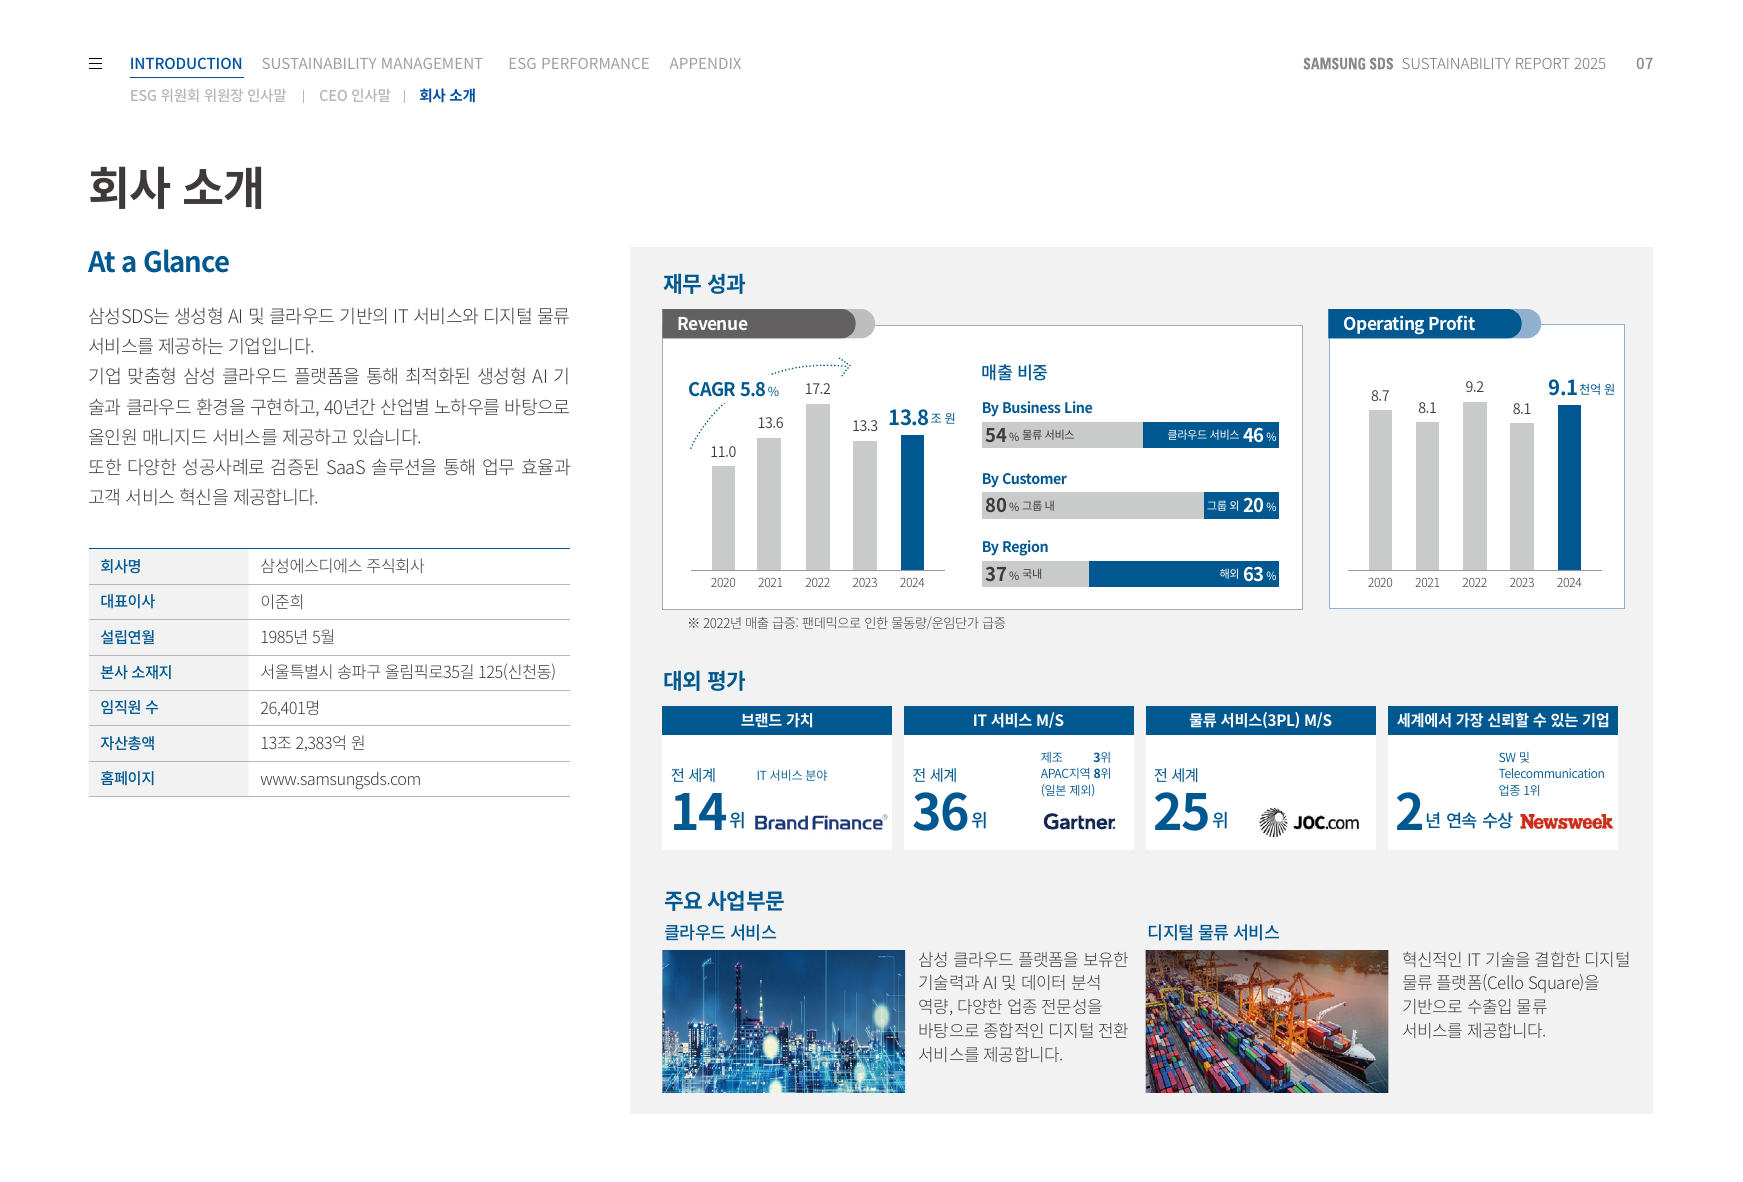
Task: Click the Brand Finance logo
Action: 820,822
